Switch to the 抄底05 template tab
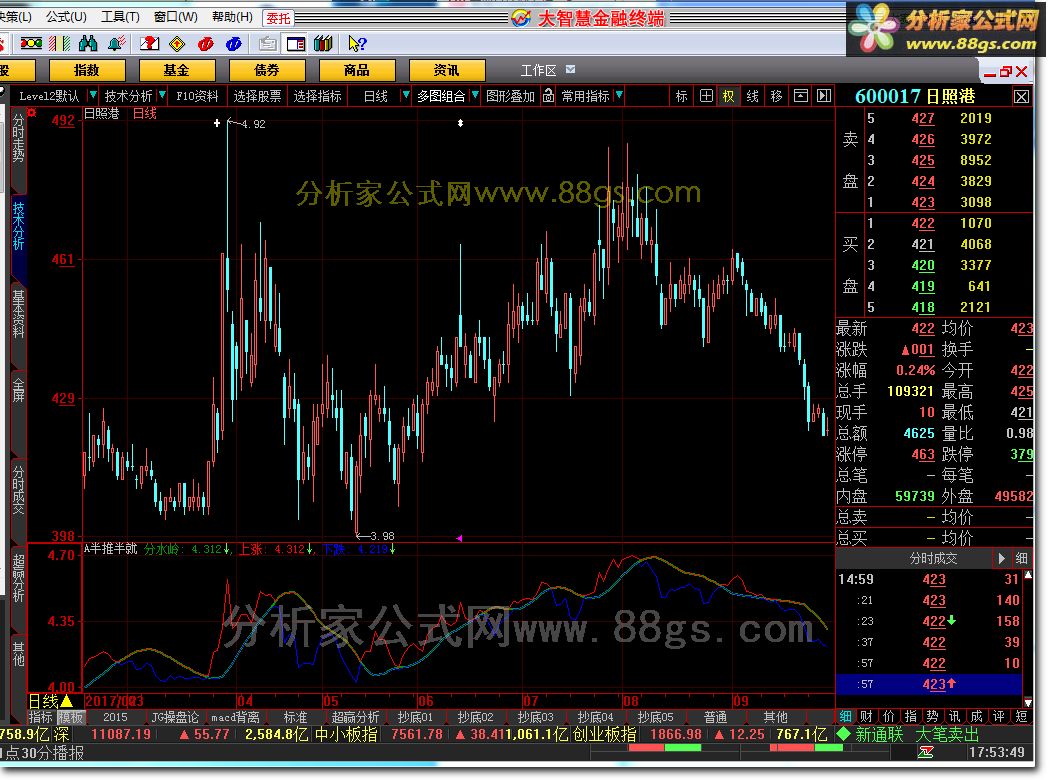 tap(655, 717)
